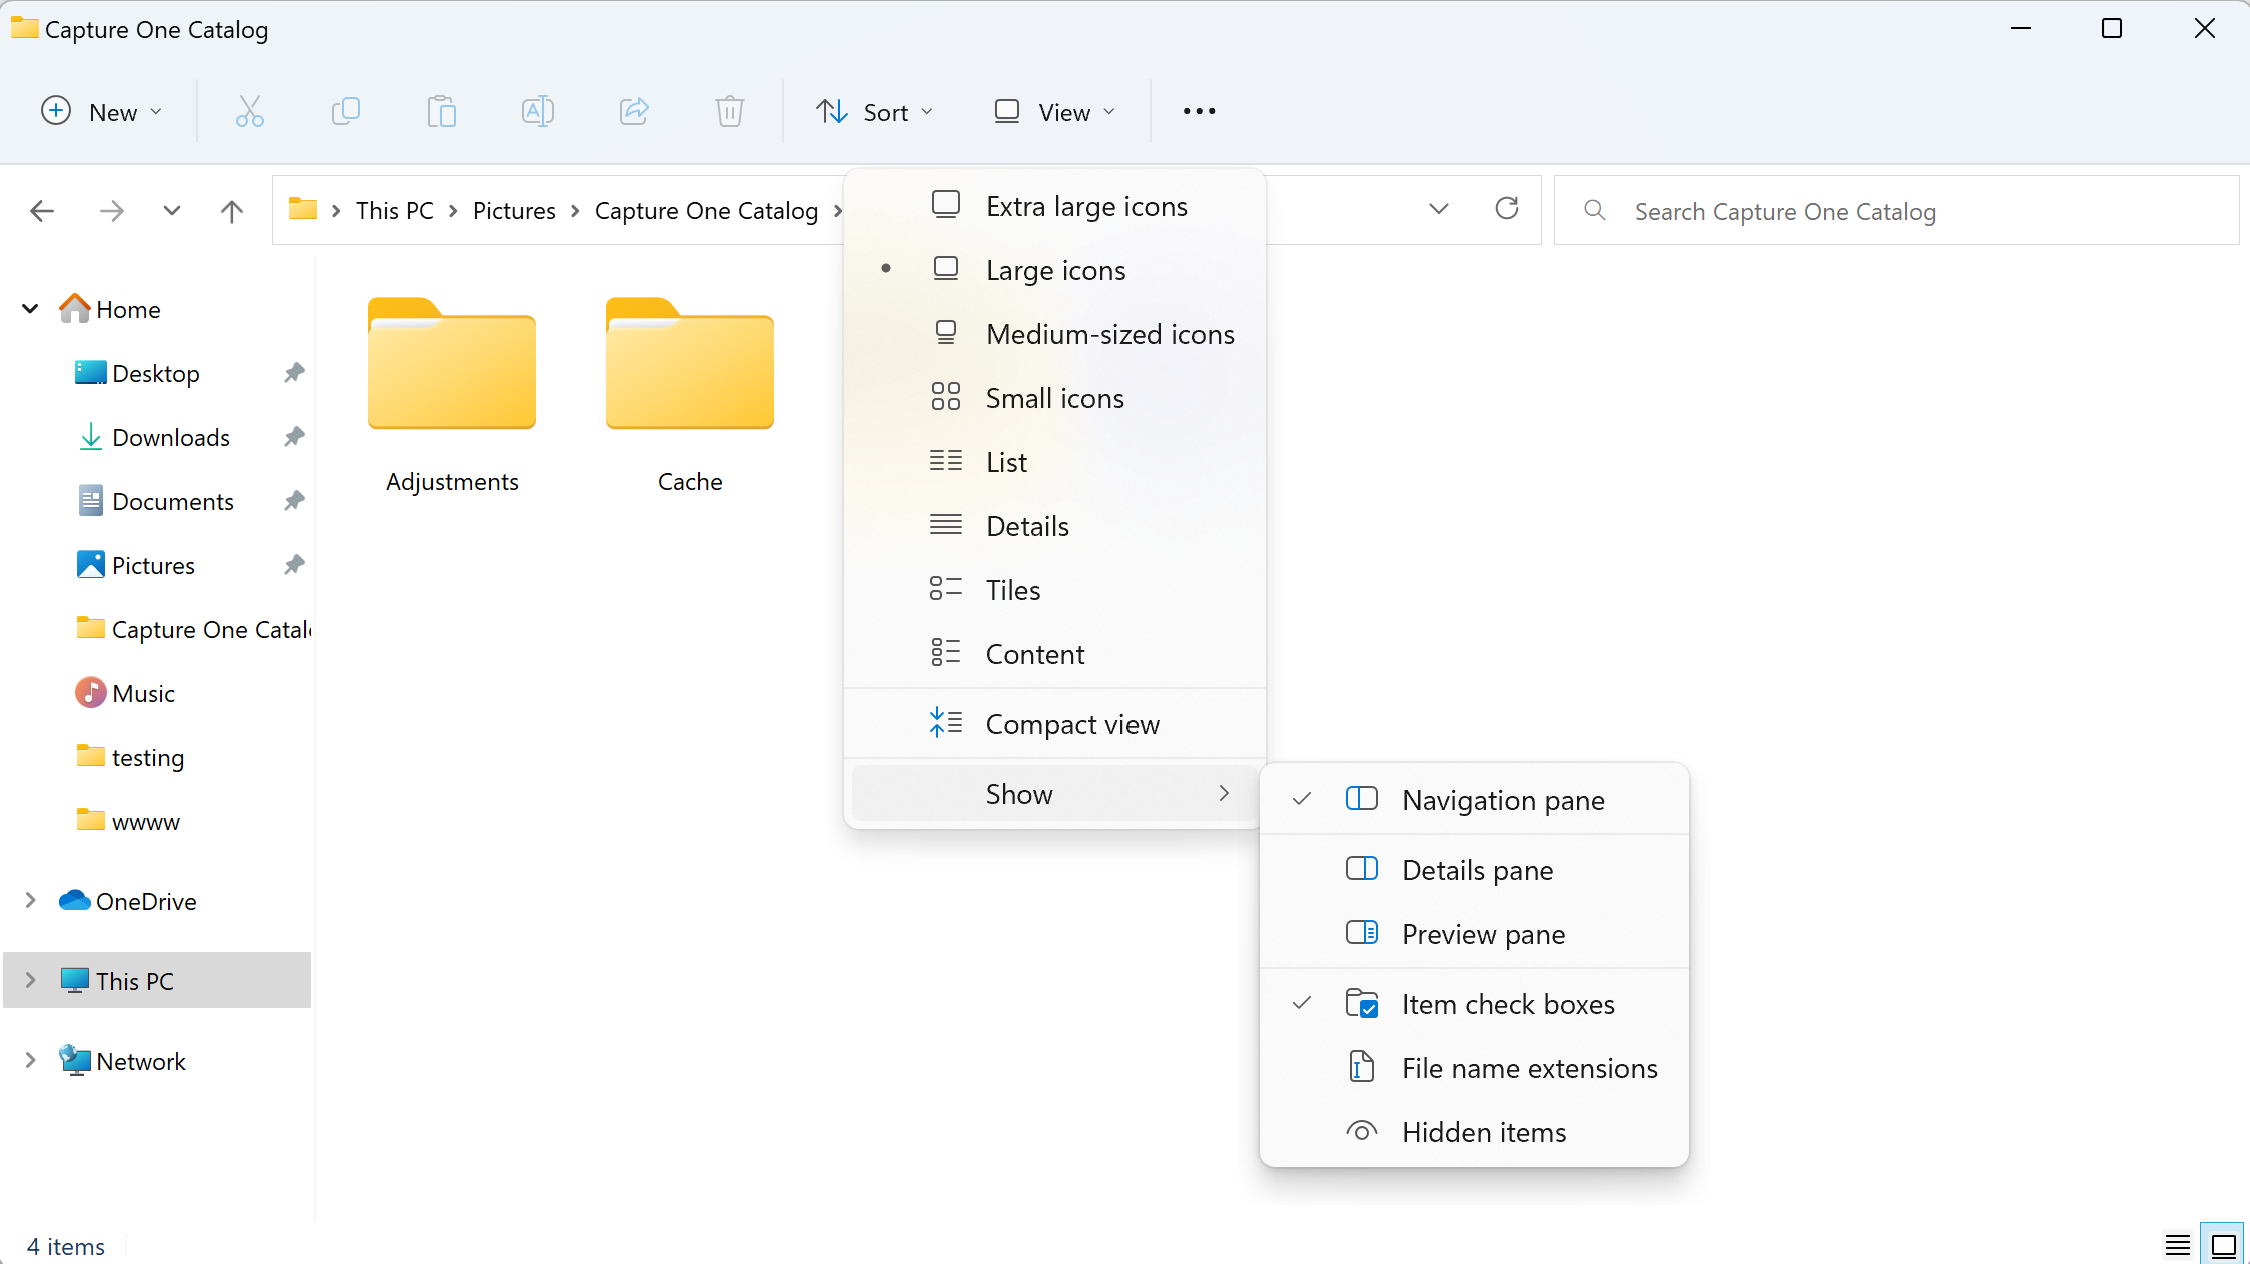Screen dimensions: 2250x1264
Task: Select the Cut icon in the toolbar
Action: pyautogui.click(x=249, y=111)
